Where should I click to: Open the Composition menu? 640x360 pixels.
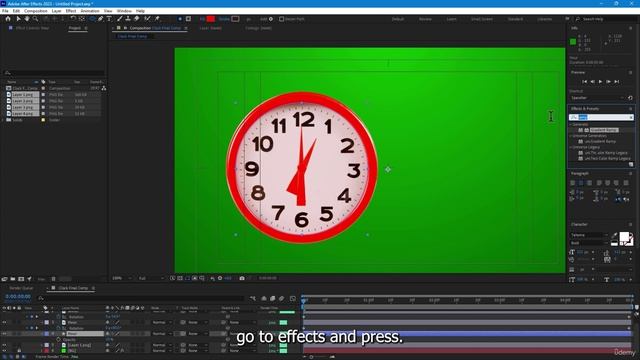tap(36, 11)
